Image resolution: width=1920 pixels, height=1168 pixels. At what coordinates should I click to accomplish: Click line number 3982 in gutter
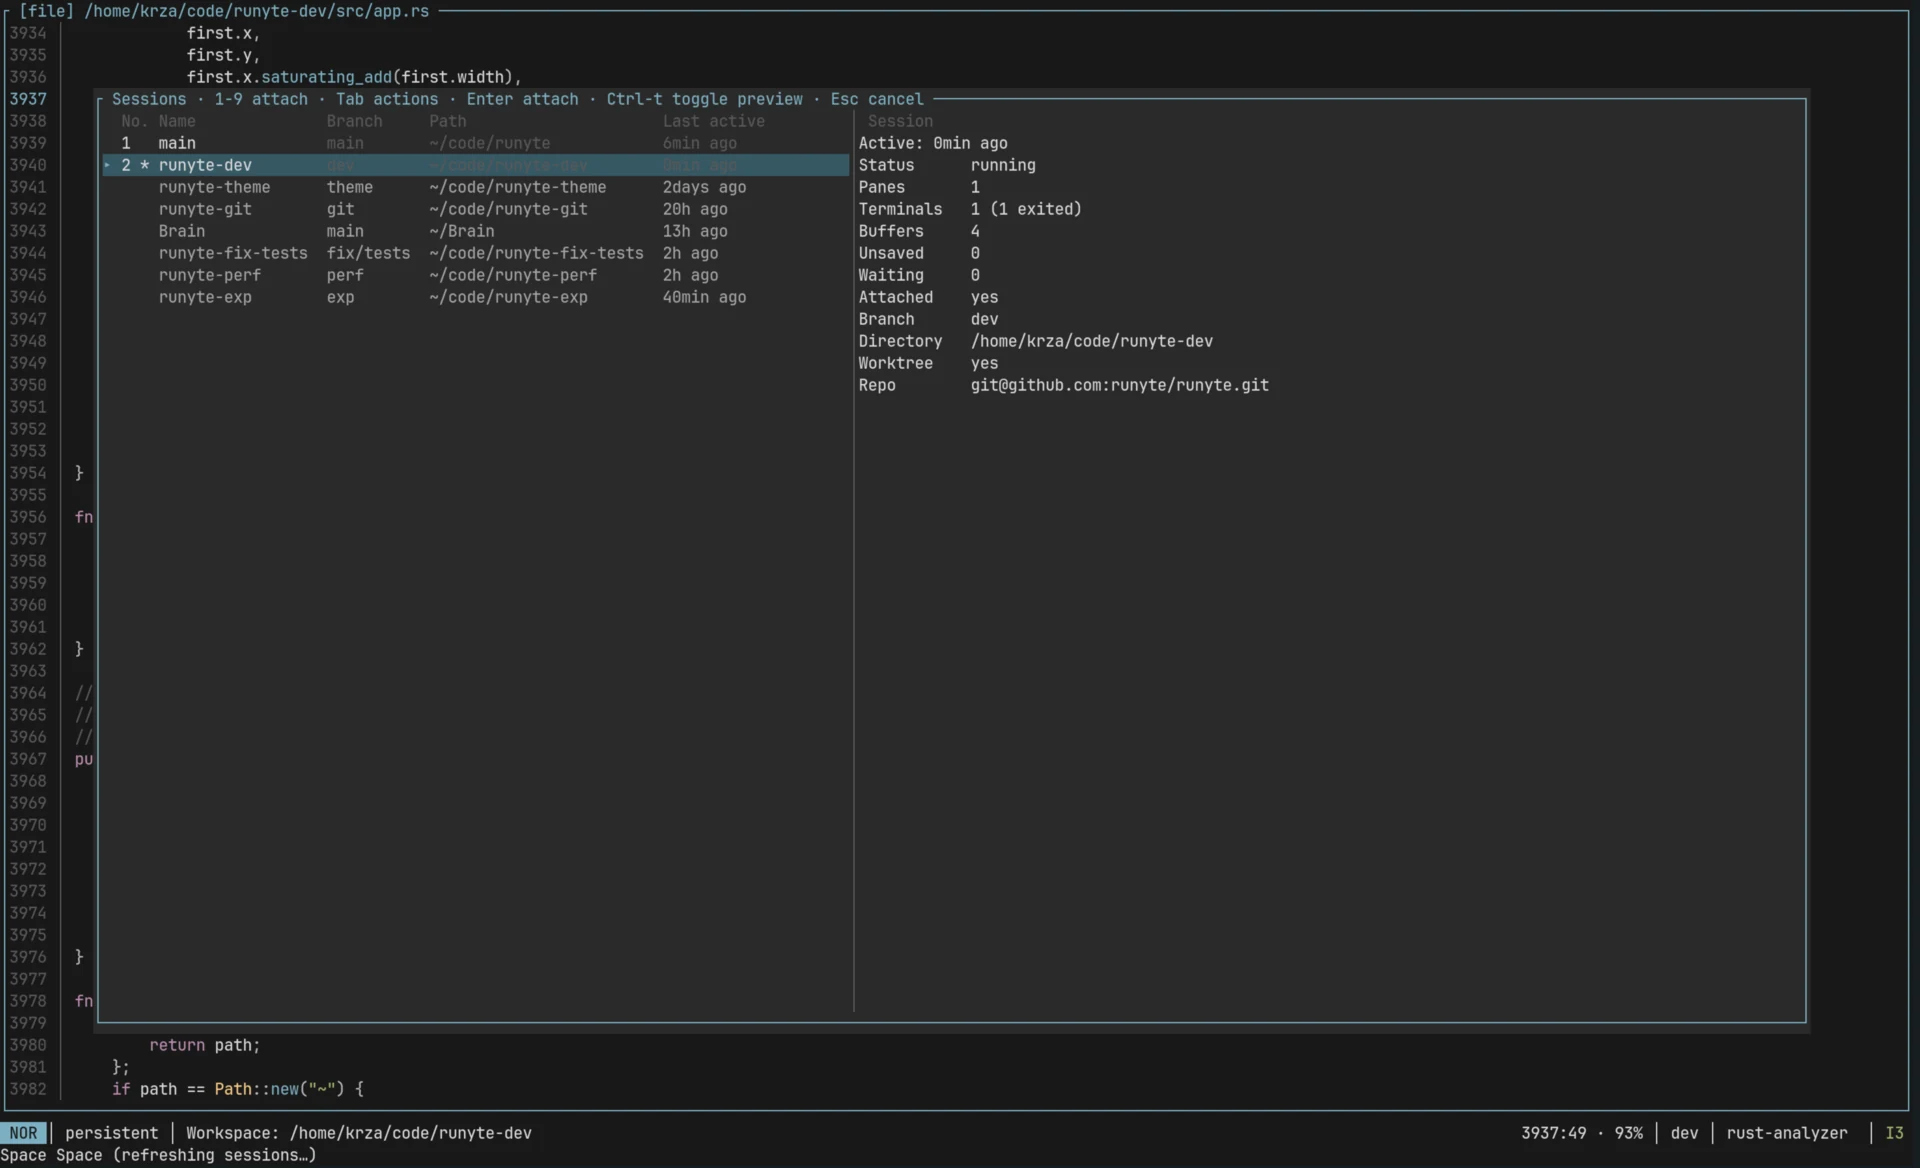tap(28, 1089)
